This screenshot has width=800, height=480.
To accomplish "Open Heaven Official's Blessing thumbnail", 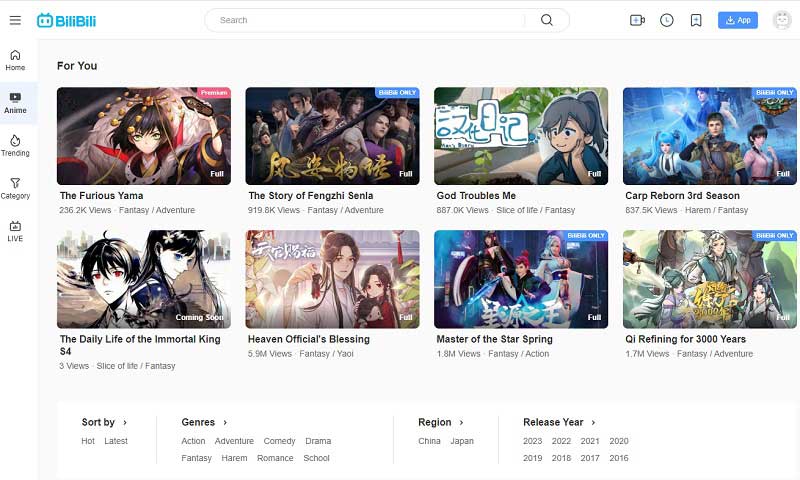I will coord(333,279).
